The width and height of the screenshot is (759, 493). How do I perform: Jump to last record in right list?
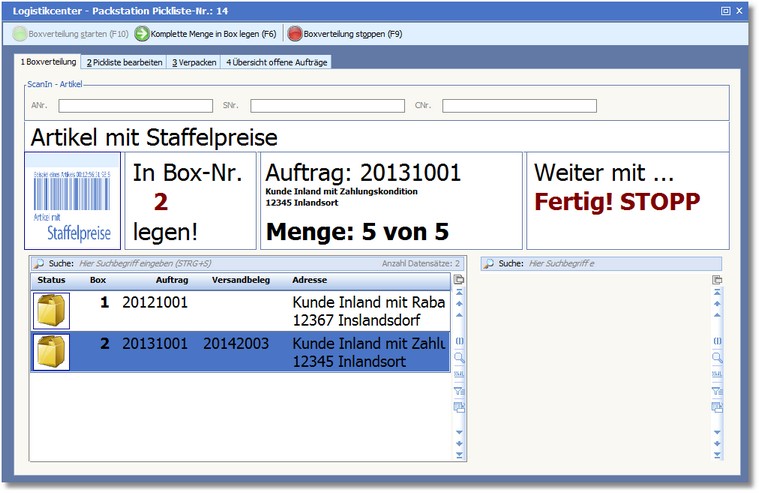pyautogui.click(x=717, y=455)
